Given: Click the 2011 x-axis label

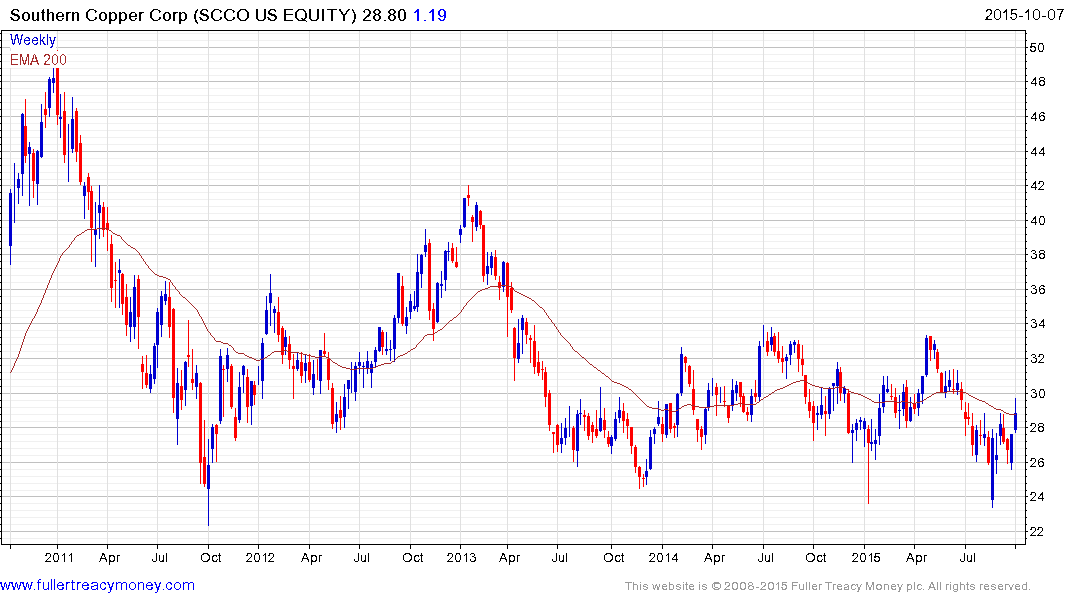Looking at the screenshot, I should click(x=59, y=557).
